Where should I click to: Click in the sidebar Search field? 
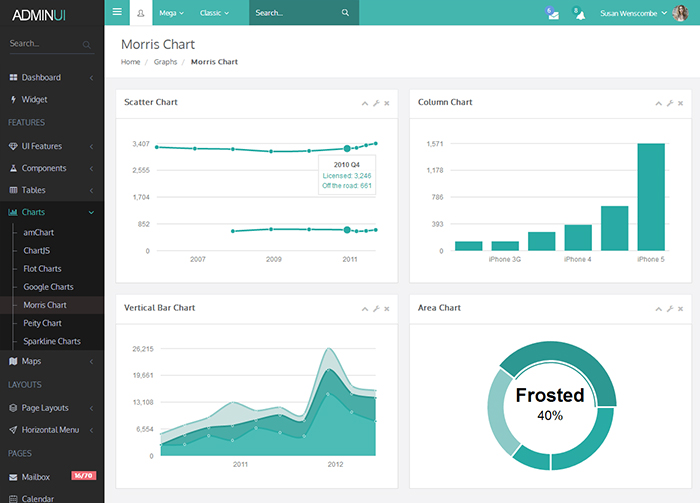coord(45,44)
